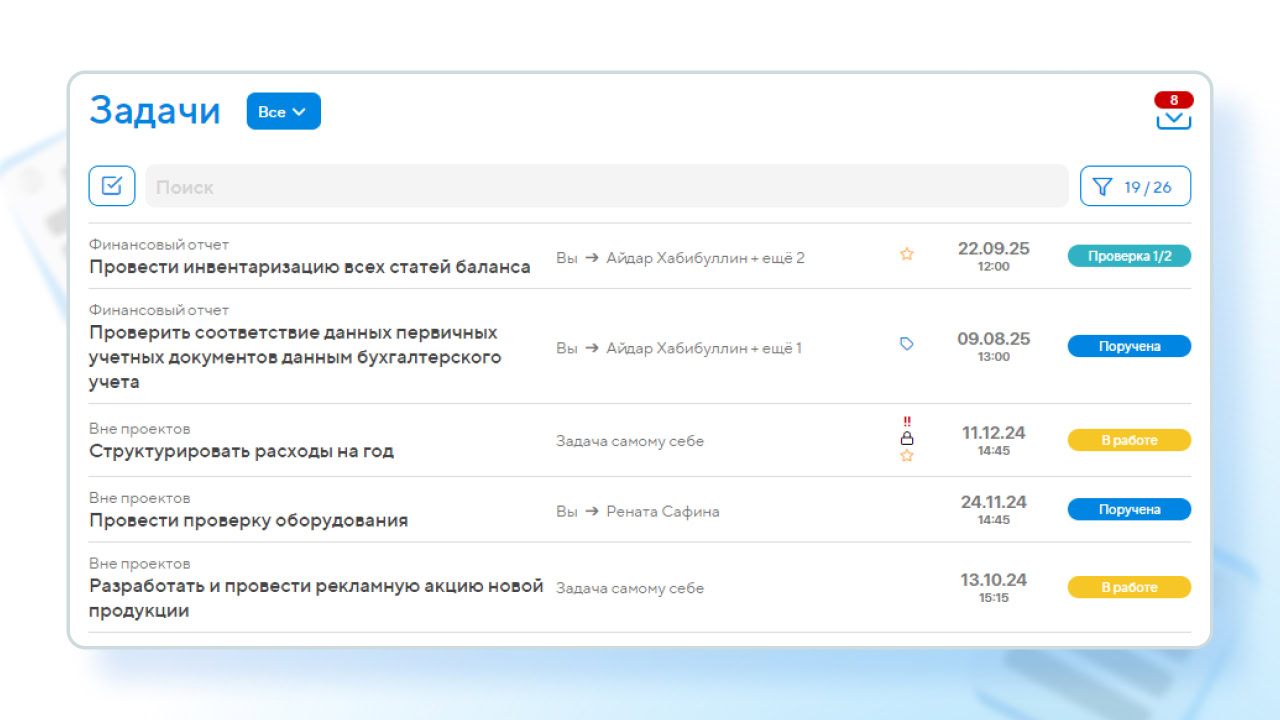This screenshot has width=1280, height=720.
Task: Click the Проверка 1/2 status chip
Action: (1129, 256)
